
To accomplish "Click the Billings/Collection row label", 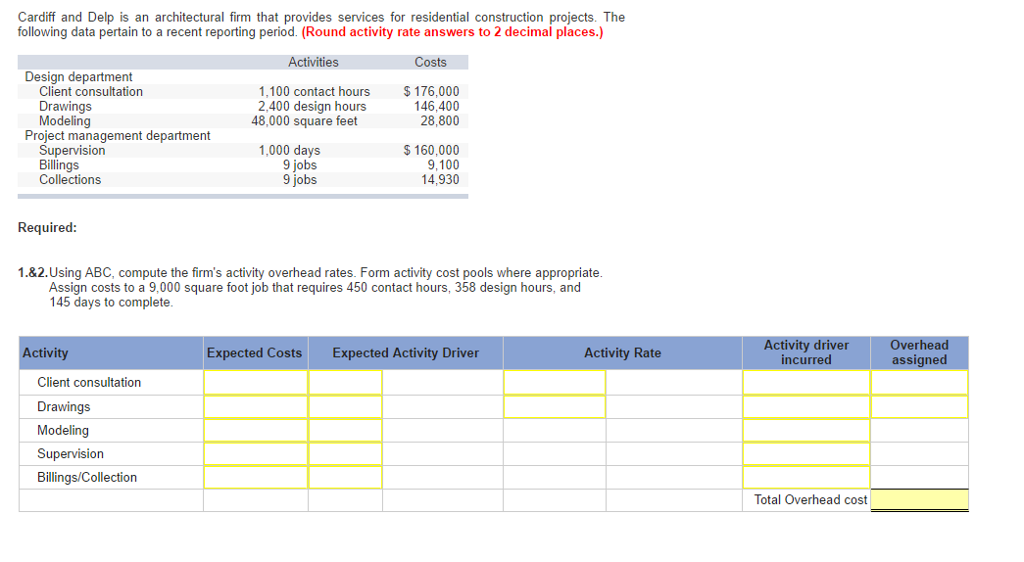I will (x=87, y=478).
